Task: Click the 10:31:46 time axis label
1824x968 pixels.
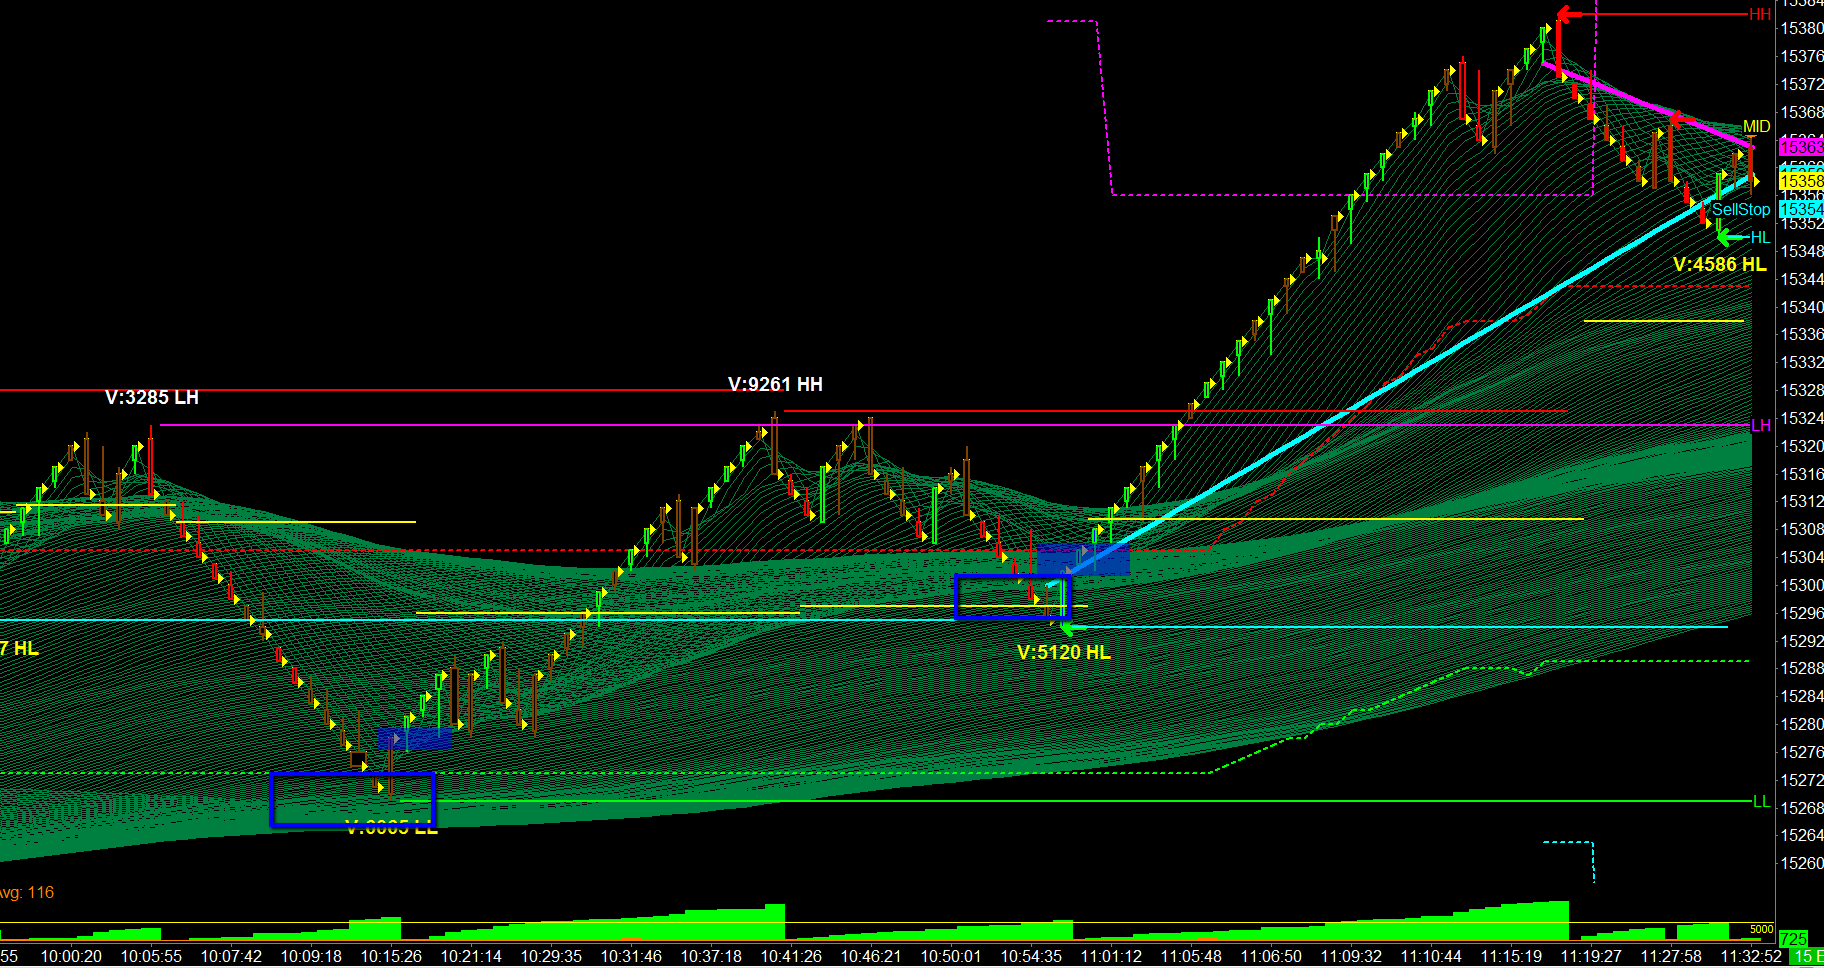Action: point(631,956)
